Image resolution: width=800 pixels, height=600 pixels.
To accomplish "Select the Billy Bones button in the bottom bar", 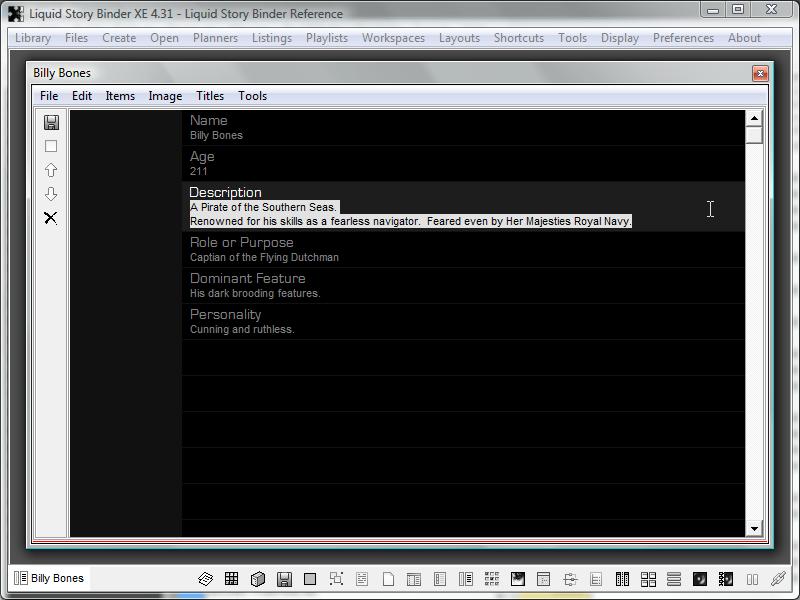I will (x=50, y=578).
